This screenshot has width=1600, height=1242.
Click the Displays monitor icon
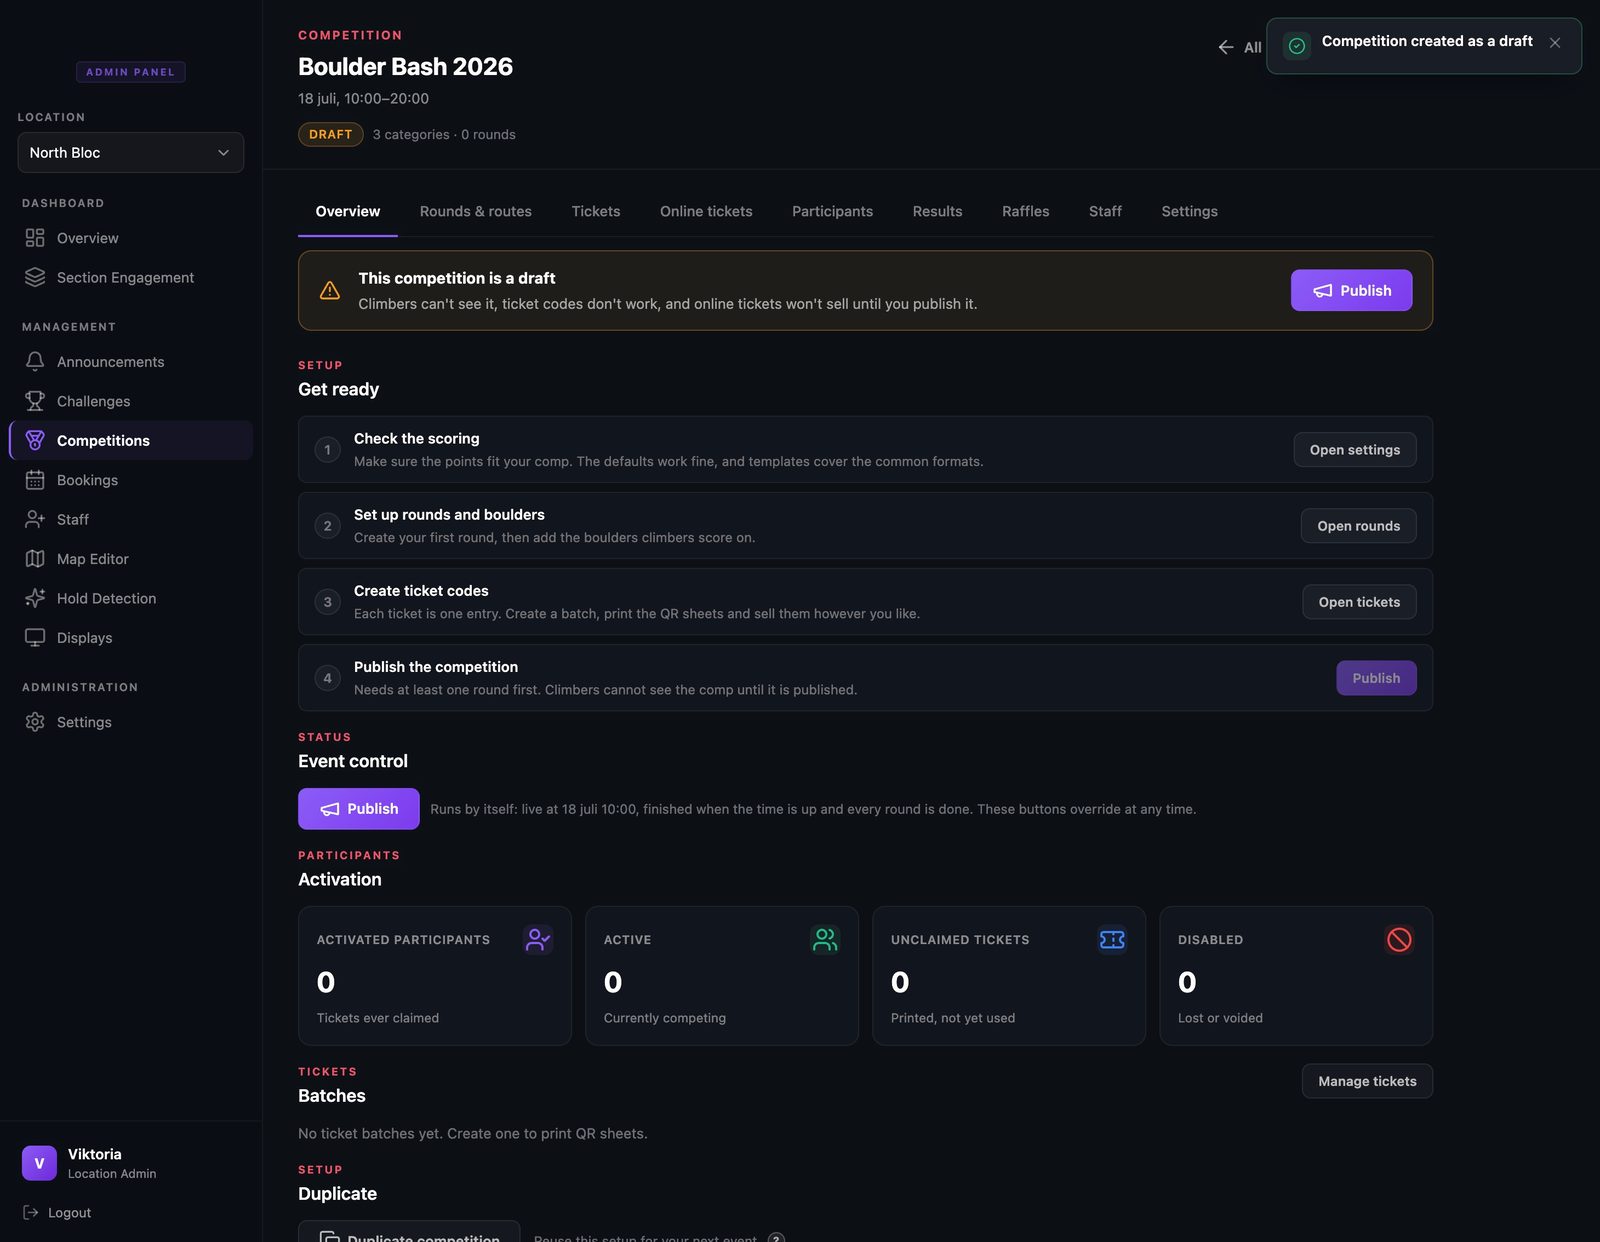(35, 638)
